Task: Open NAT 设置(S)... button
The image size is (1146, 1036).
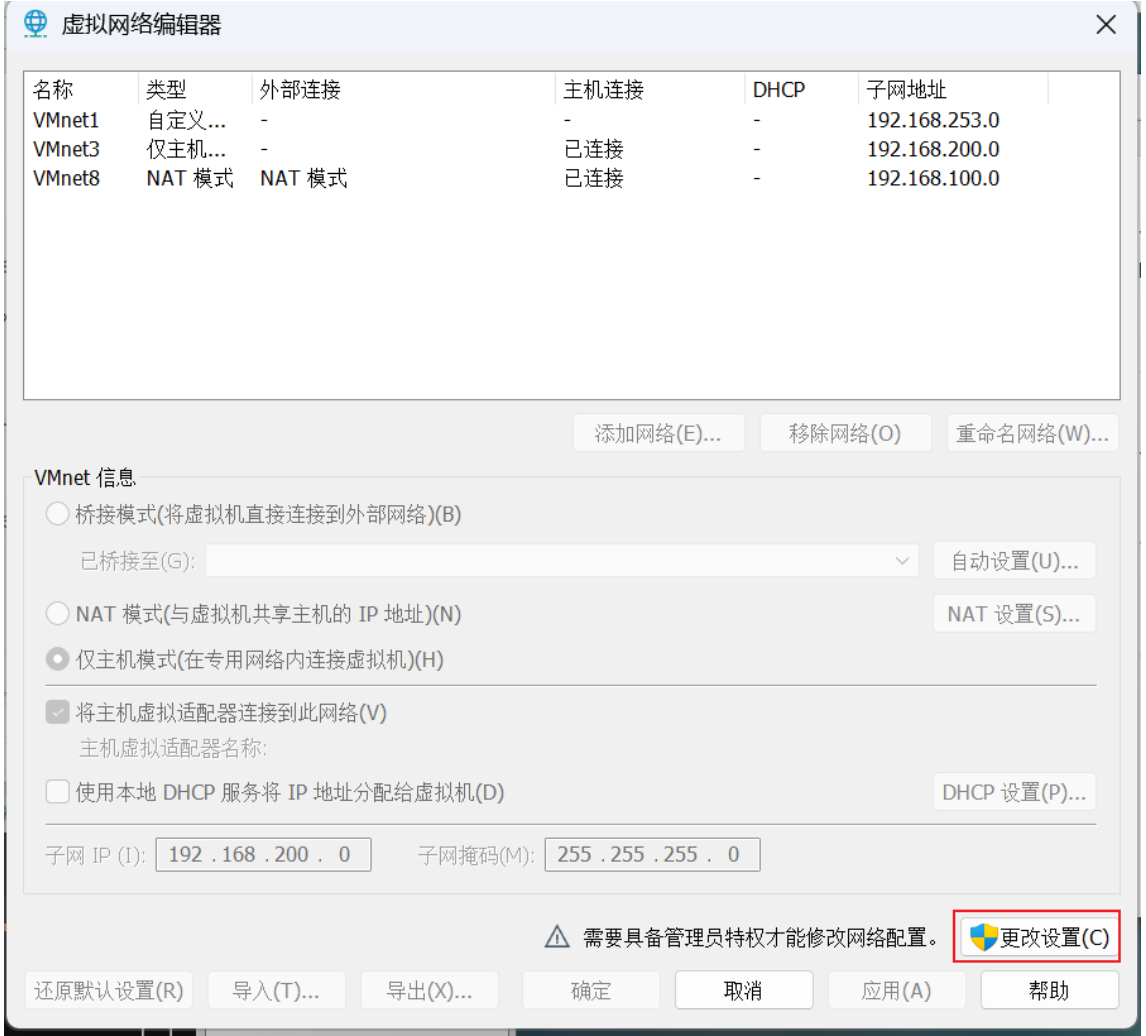Action: (1014, 614)
